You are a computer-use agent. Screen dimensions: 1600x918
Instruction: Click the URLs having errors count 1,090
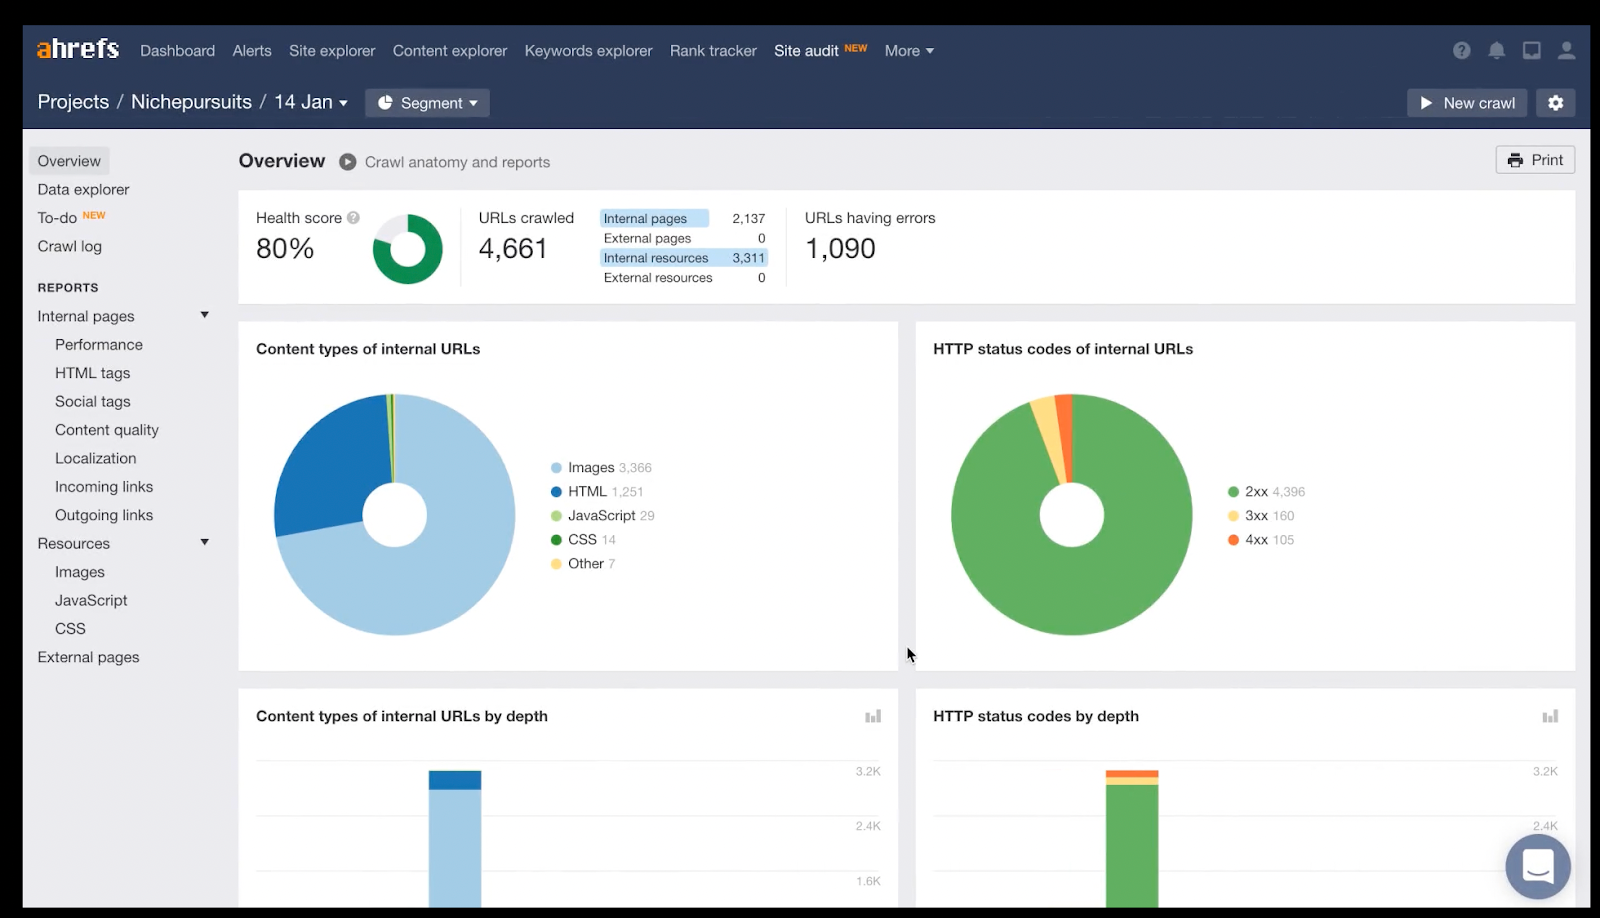click(840, 249)
